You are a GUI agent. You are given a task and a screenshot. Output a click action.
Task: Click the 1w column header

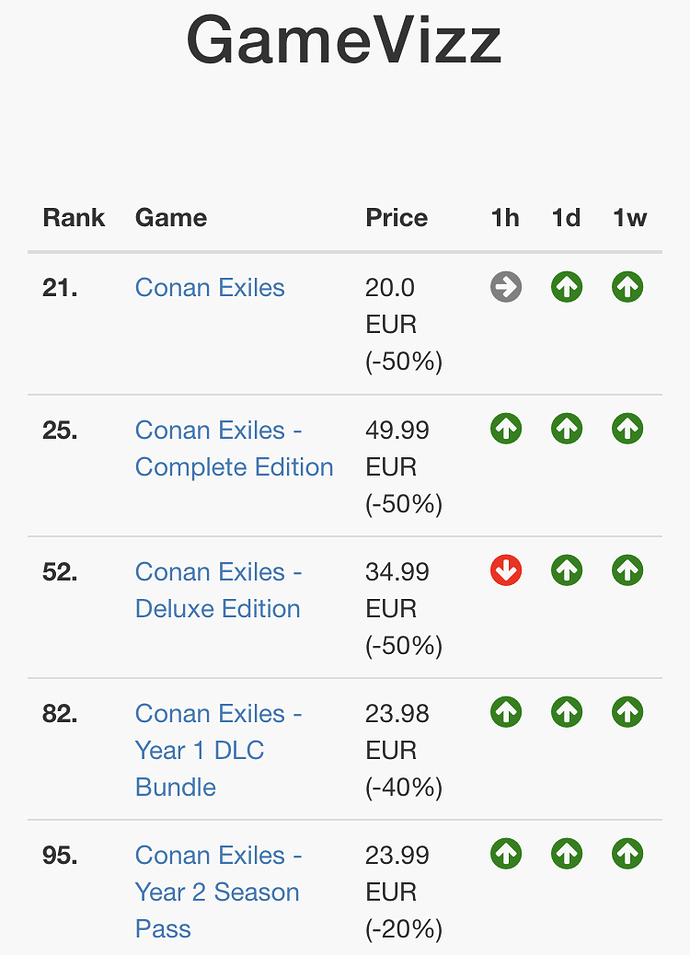pyautogui.click(x=630, y=218)
